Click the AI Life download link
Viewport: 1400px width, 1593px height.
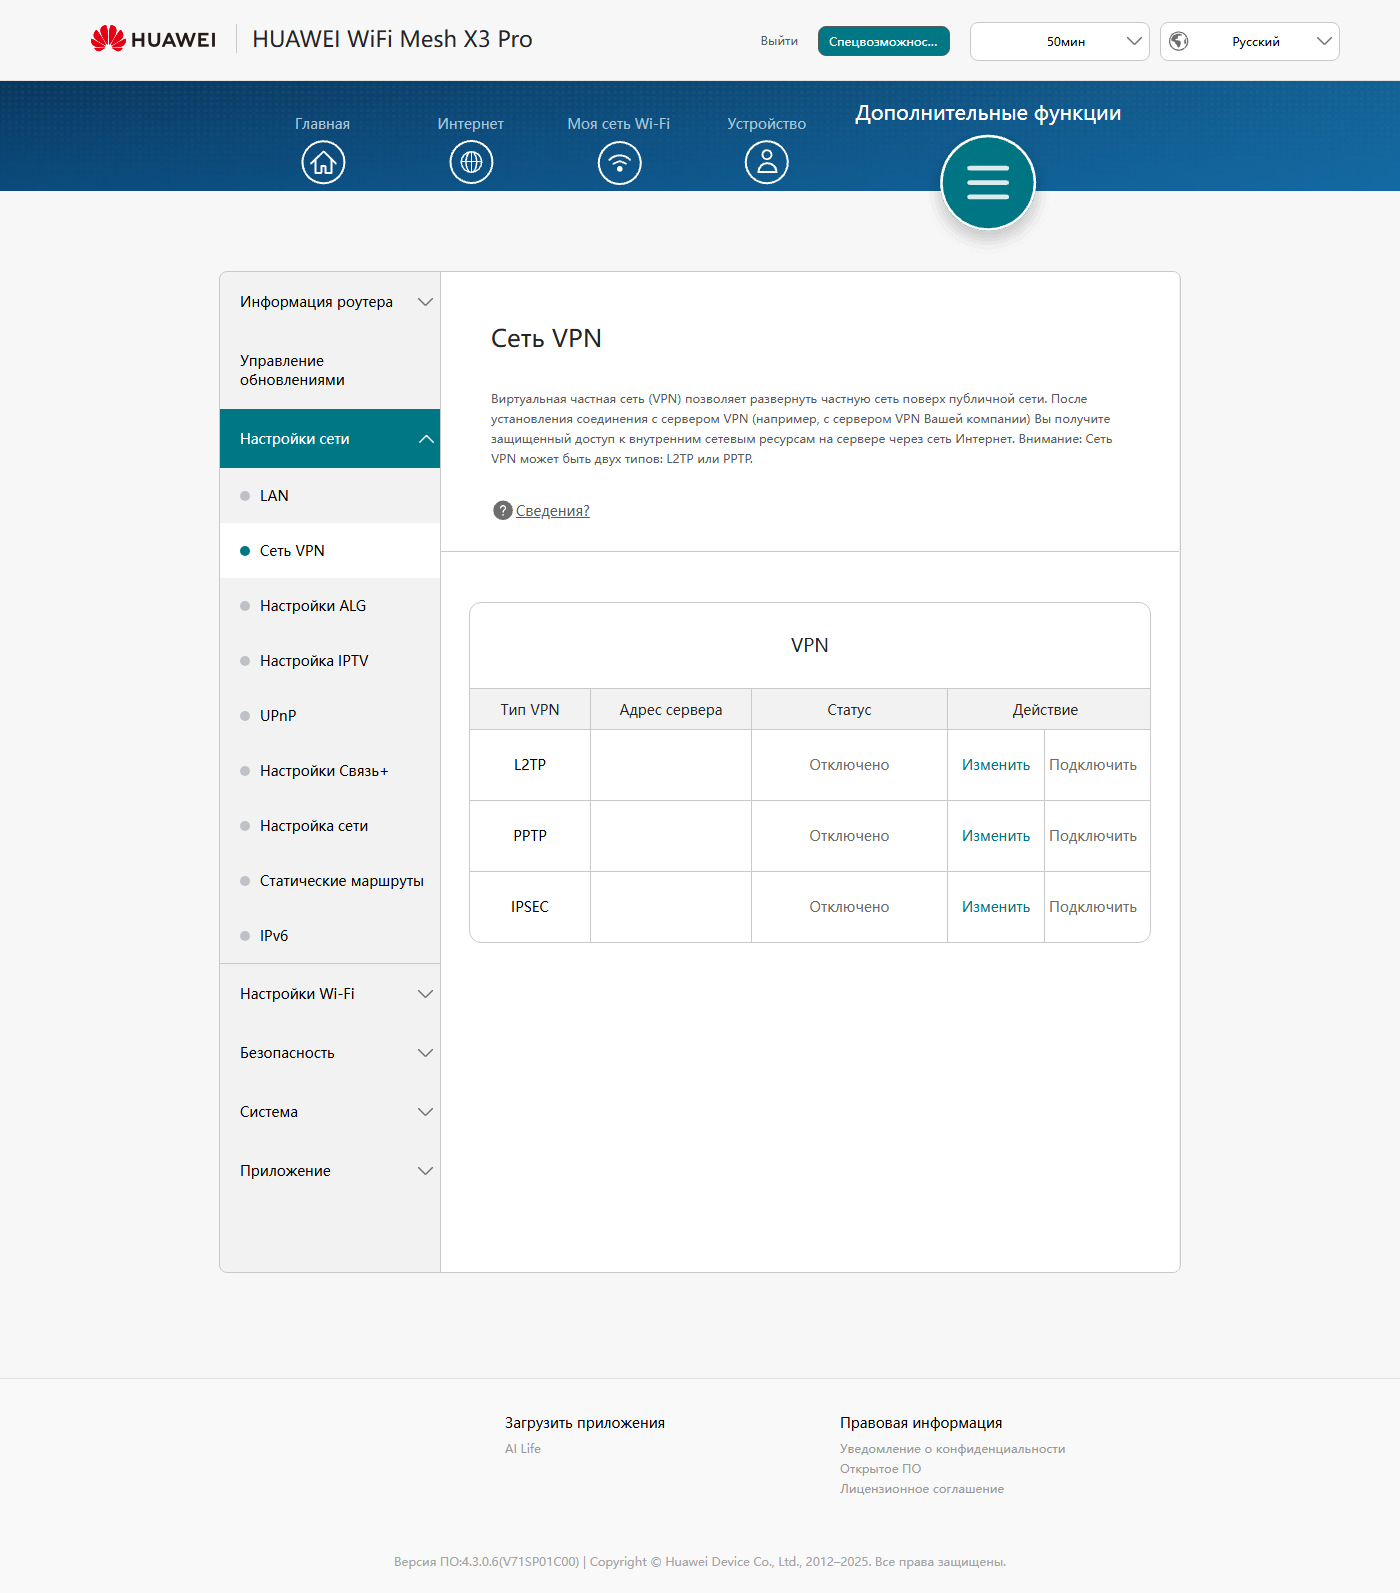pyautogui.click(x=523, y=1448)
